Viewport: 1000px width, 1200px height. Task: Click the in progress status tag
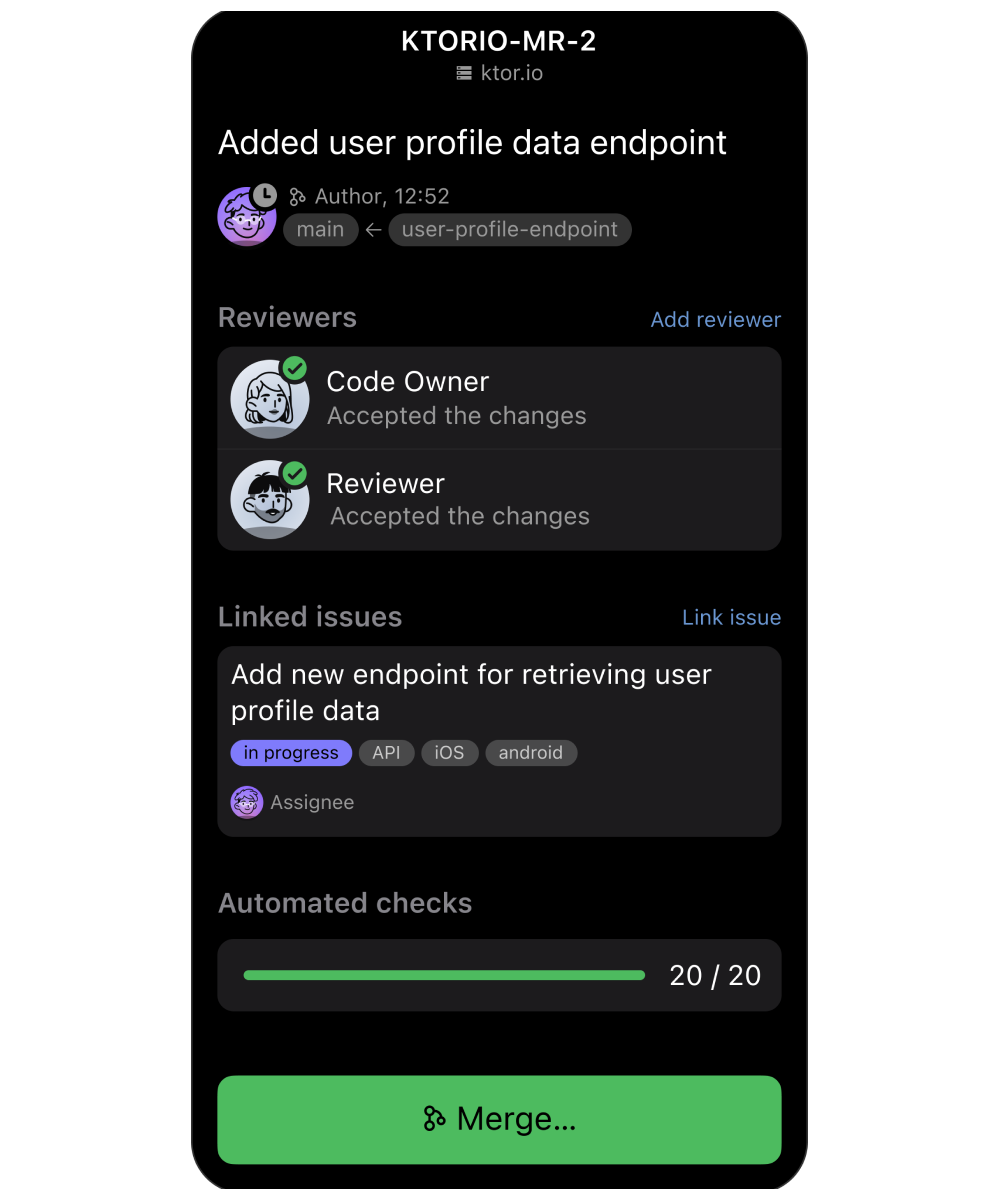click(x=291, y=753)
